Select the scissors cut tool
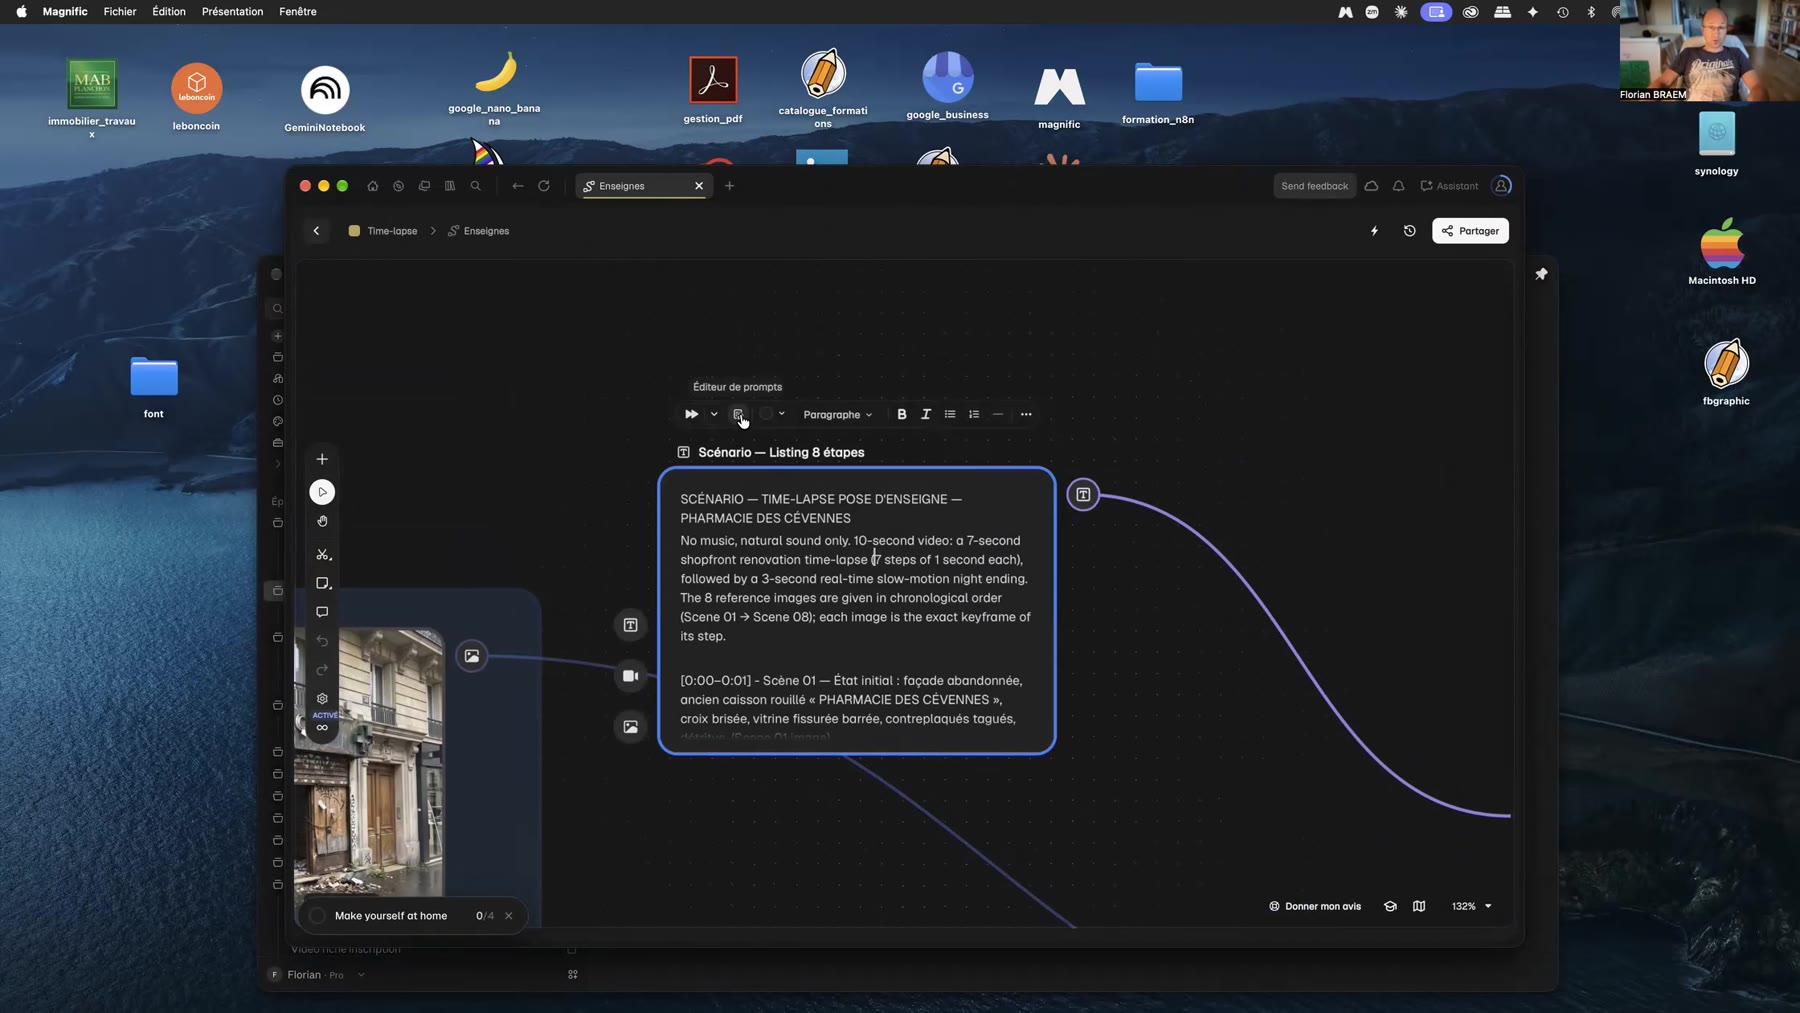 point(322,554)
